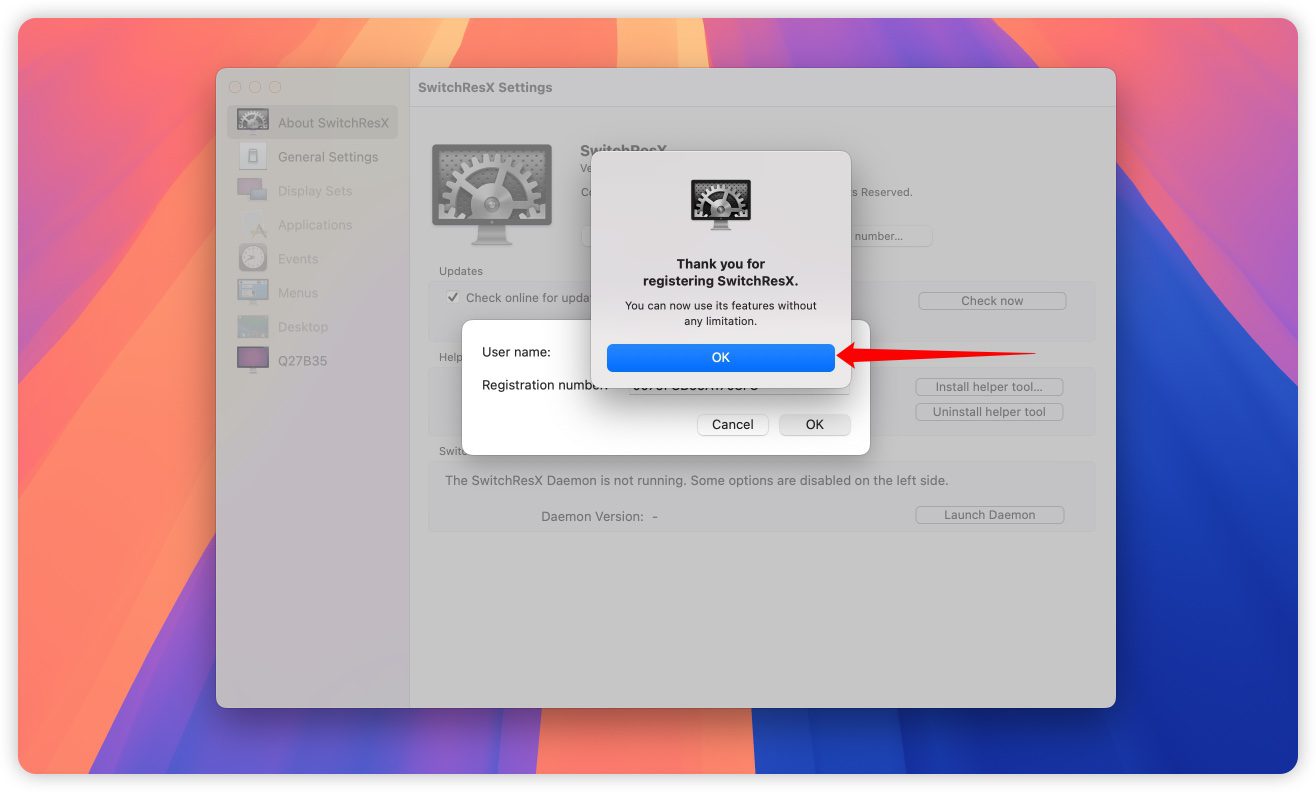Toggle the Check online for updates checkbox
This screenshot has width=1316, height=792.
[453, 298]
